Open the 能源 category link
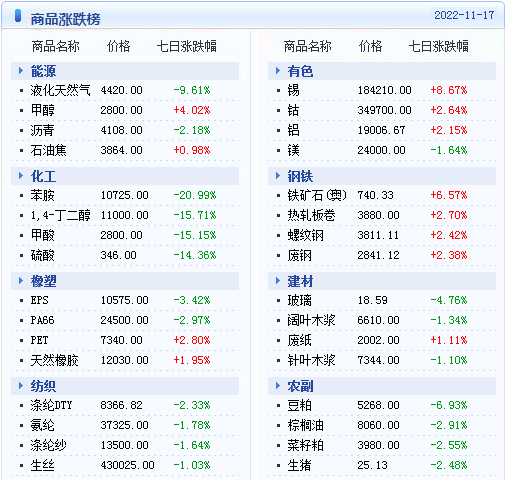 tap(43, 71)
